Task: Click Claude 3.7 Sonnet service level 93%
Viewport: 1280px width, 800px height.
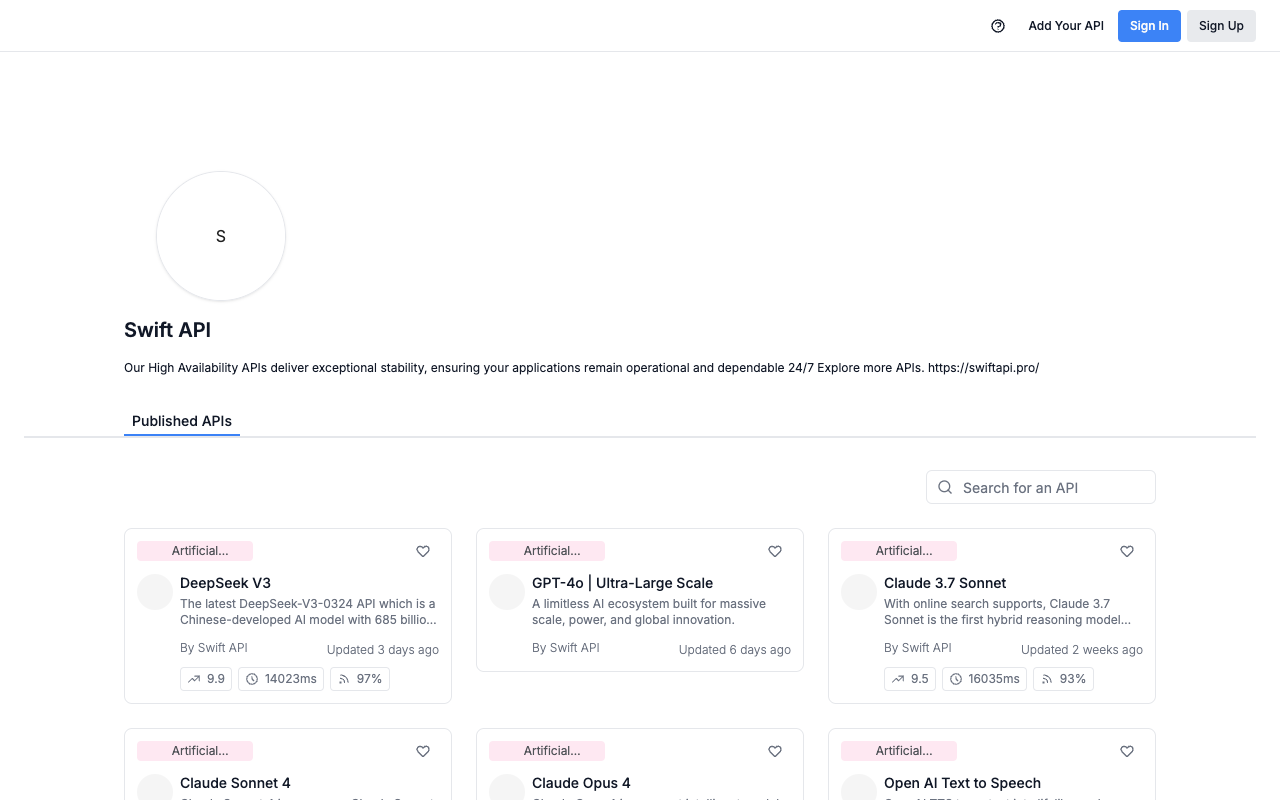Action: tap(1063, 679)
